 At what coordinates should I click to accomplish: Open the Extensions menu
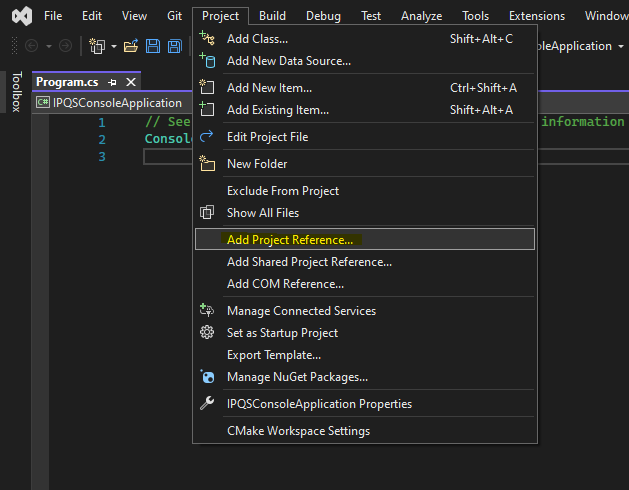[x=537, y=16]
